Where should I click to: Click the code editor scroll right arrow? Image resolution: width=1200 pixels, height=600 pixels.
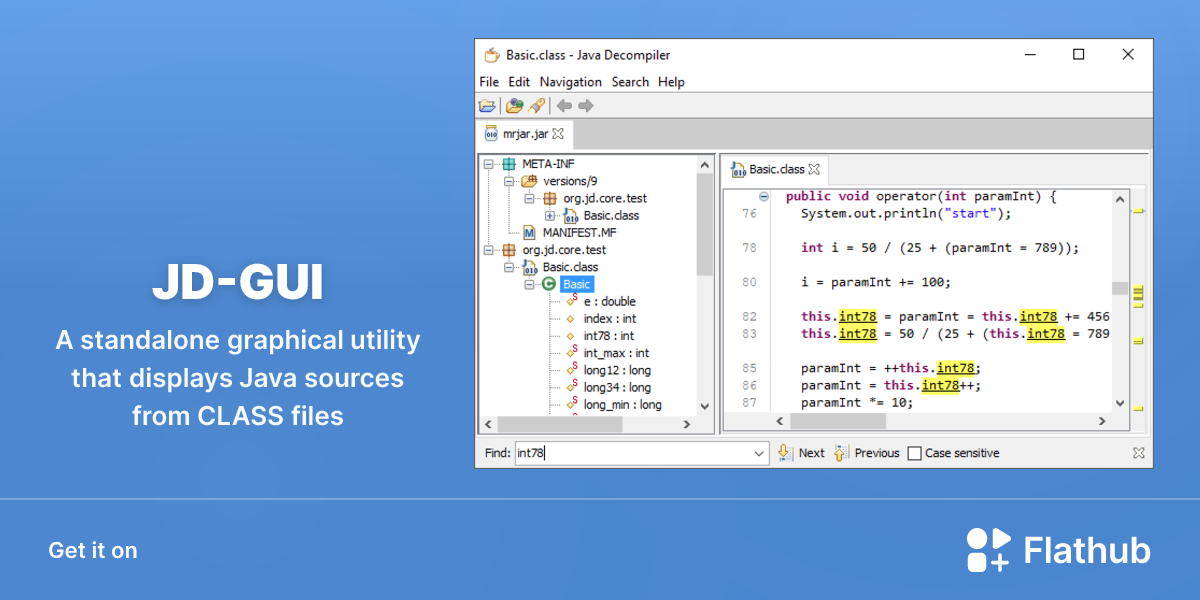point(1102,422)
